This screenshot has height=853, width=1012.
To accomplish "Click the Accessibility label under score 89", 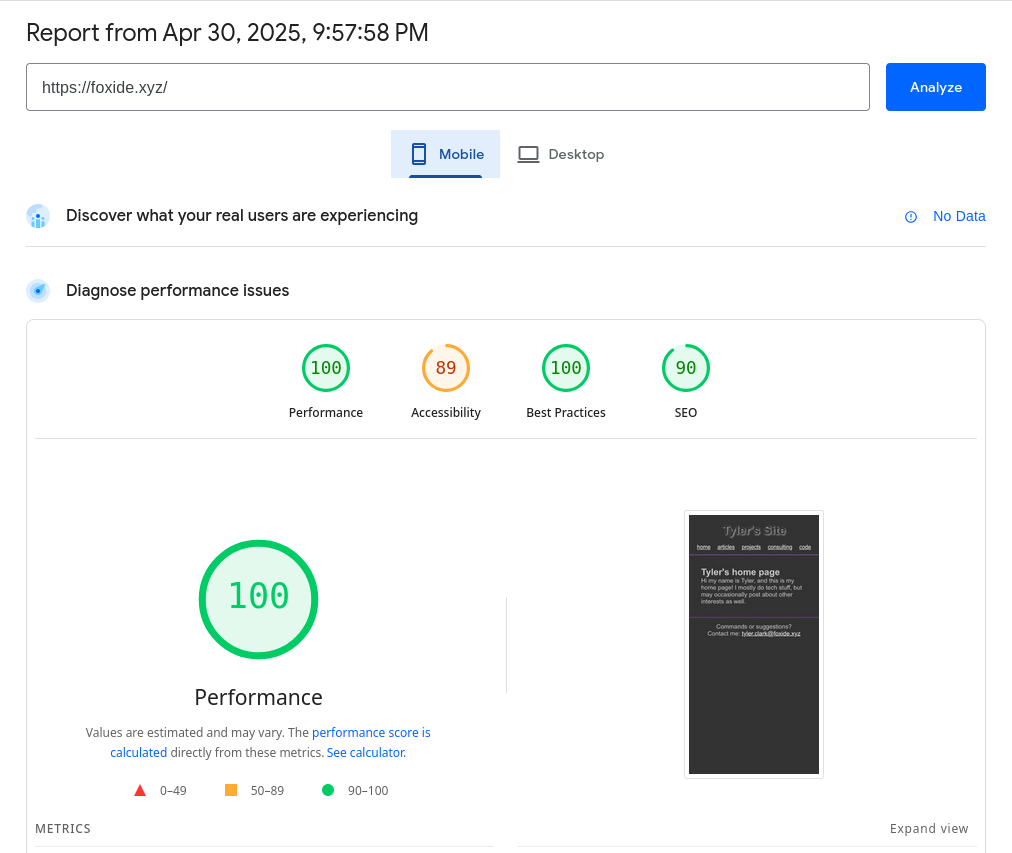I will 446,412.
